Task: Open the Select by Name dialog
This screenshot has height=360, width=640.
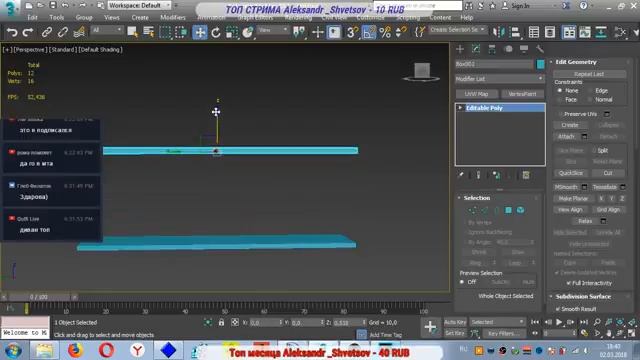Action: pyautogui.click(x=149, y=32)
